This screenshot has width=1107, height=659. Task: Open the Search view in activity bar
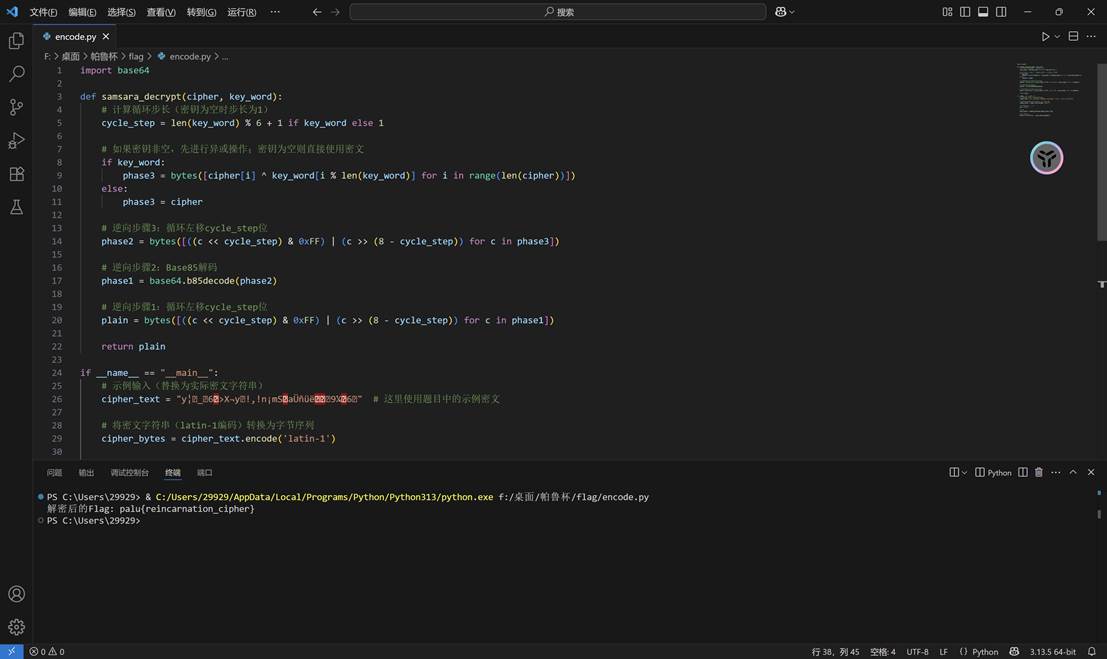click(x=15, y=73)
